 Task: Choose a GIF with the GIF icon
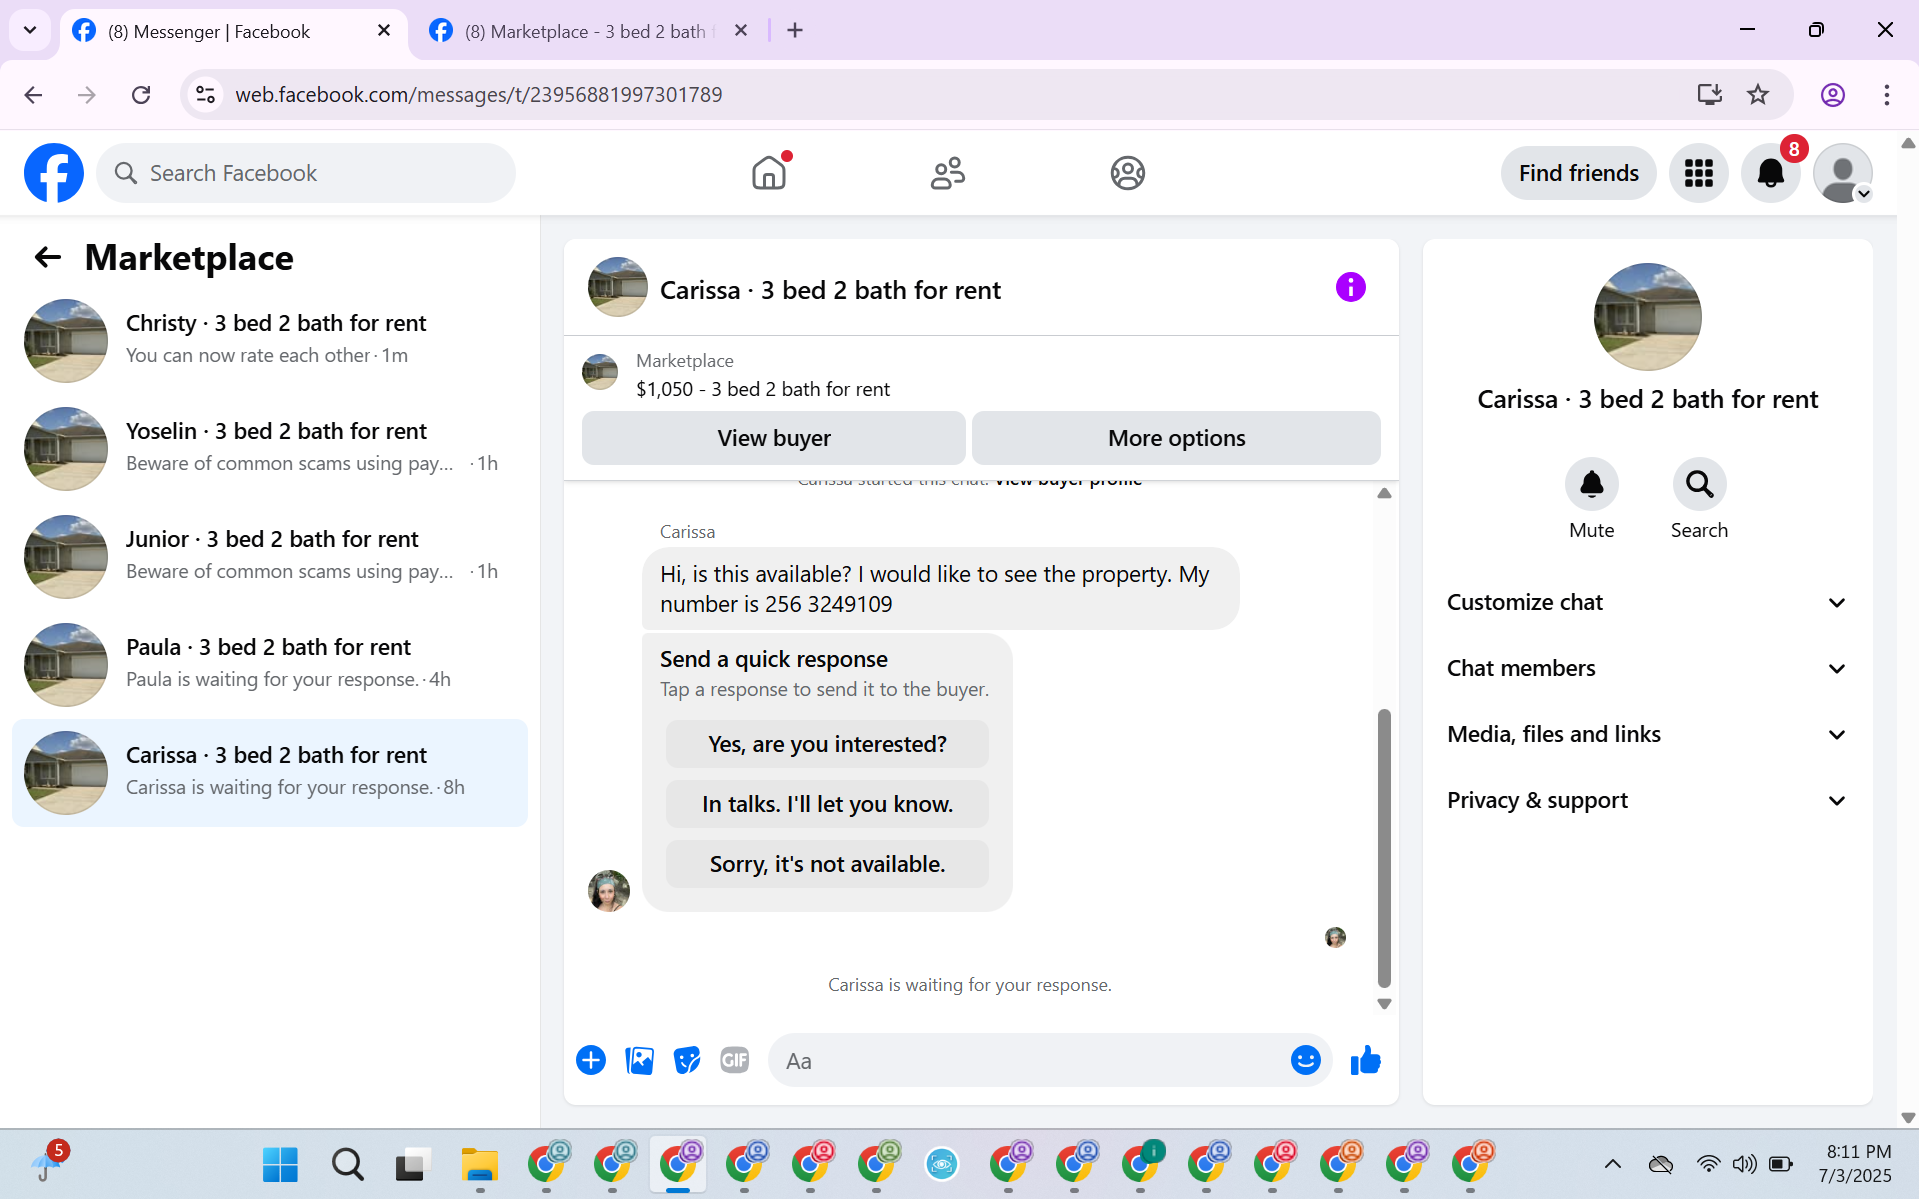coord(735,1060)
